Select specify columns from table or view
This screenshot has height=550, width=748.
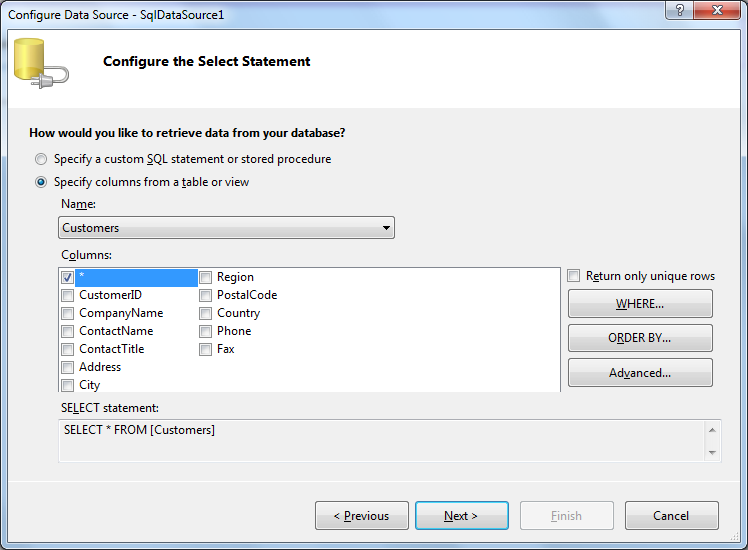pos(41,182)
